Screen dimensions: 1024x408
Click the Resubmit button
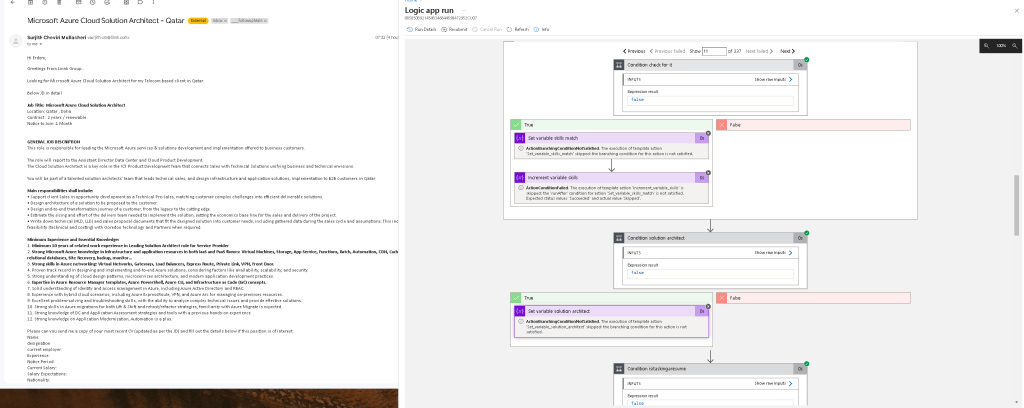455,29
